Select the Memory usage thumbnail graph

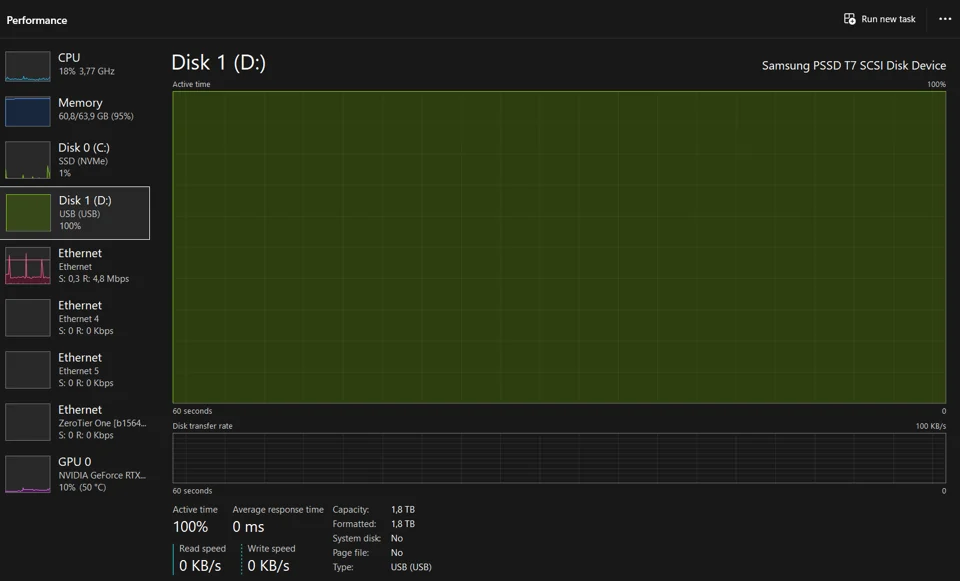click(x=28, y=111)
